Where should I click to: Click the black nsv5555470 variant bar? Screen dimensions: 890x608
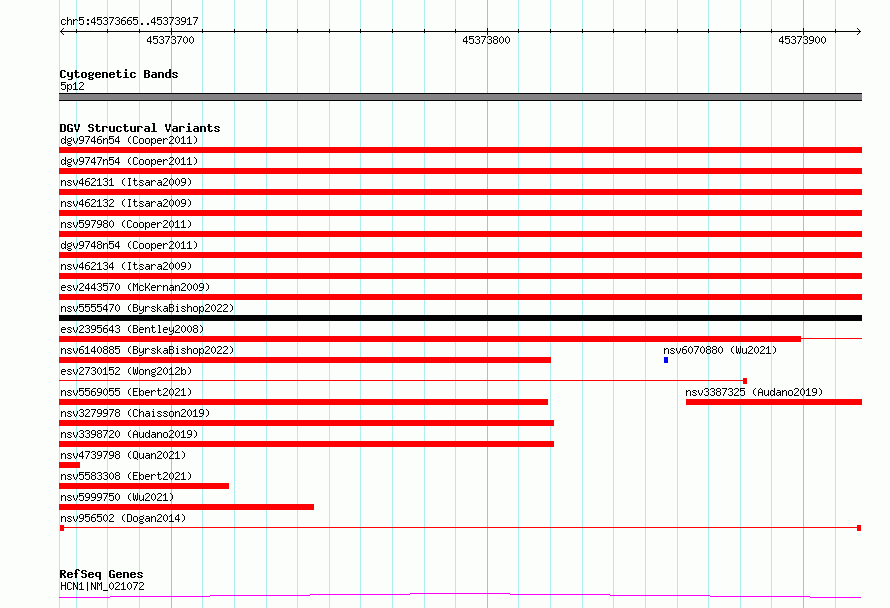click(x=460, y=318)
